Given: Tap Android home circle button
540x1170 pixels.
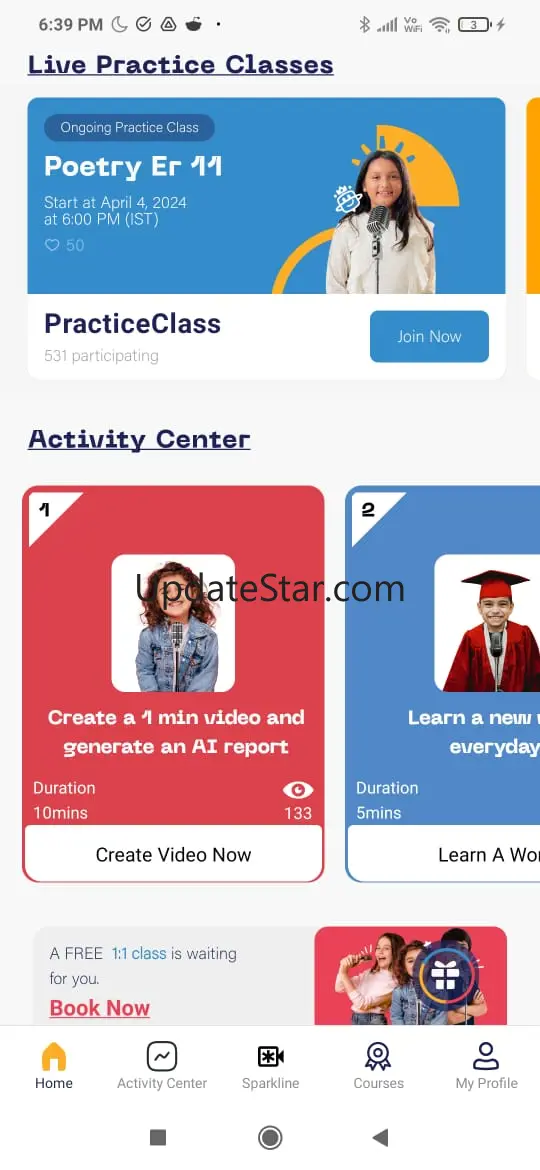Looking at the screenshot, I should [x=270, y=1137].
